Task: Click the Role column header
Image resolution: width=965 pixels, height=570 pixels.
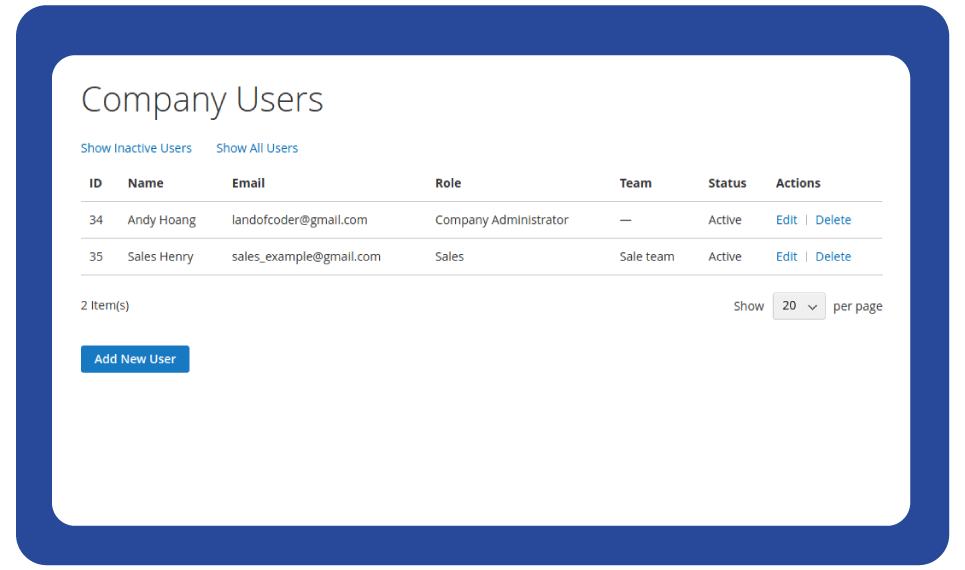Action: (x=448, y=183)
